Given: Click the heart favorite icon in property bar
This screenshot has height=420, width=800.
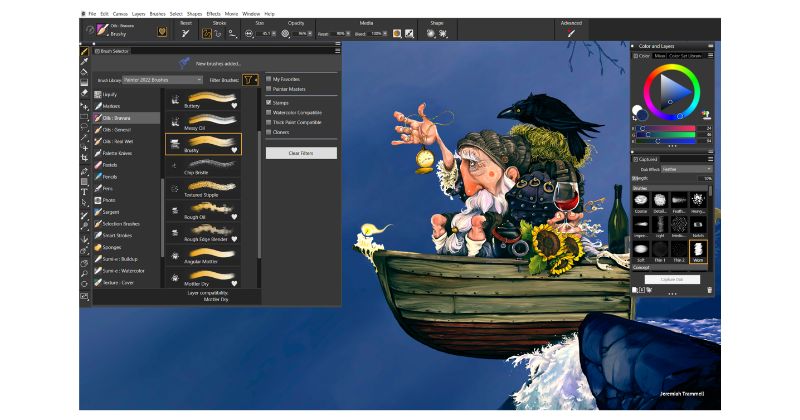Looking at the screenshot, I should pyautogui.click(x=162, y=32).
